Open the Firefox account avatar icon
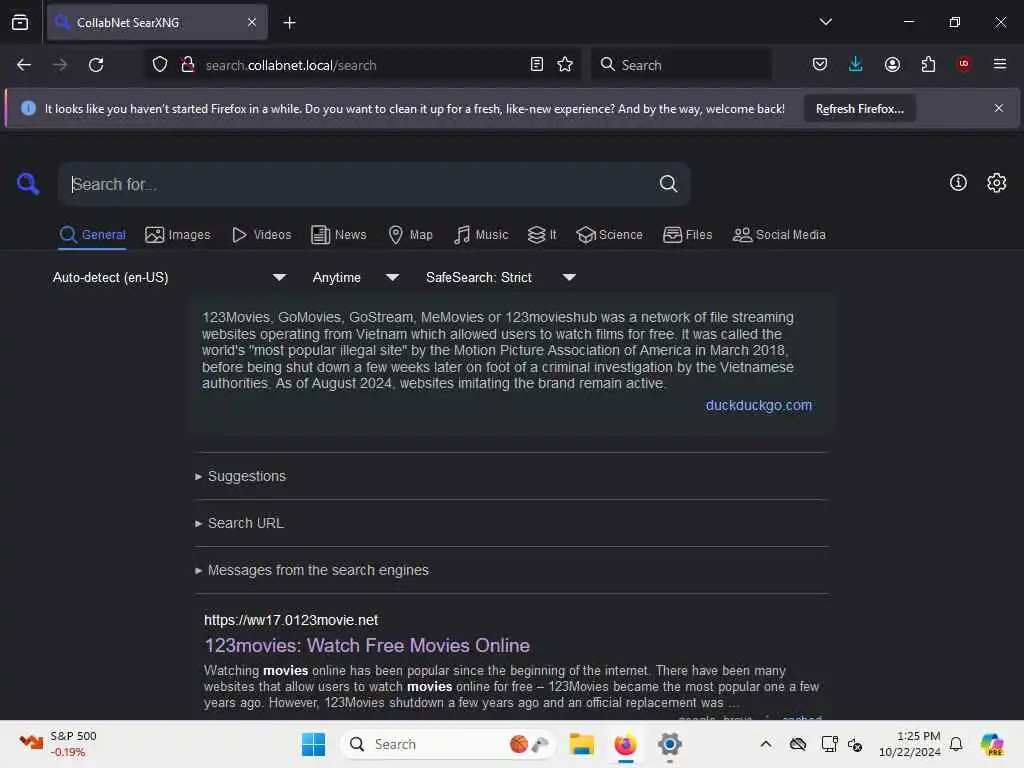The height and width of the screenshot is (768, 1024). pos(892,65)
